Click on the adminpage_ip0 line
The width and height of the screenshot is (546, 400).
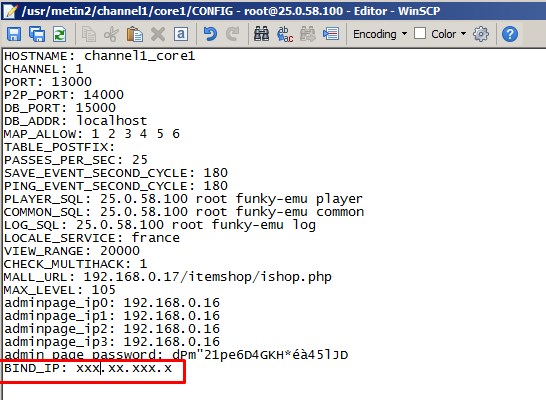click(112, 303)
